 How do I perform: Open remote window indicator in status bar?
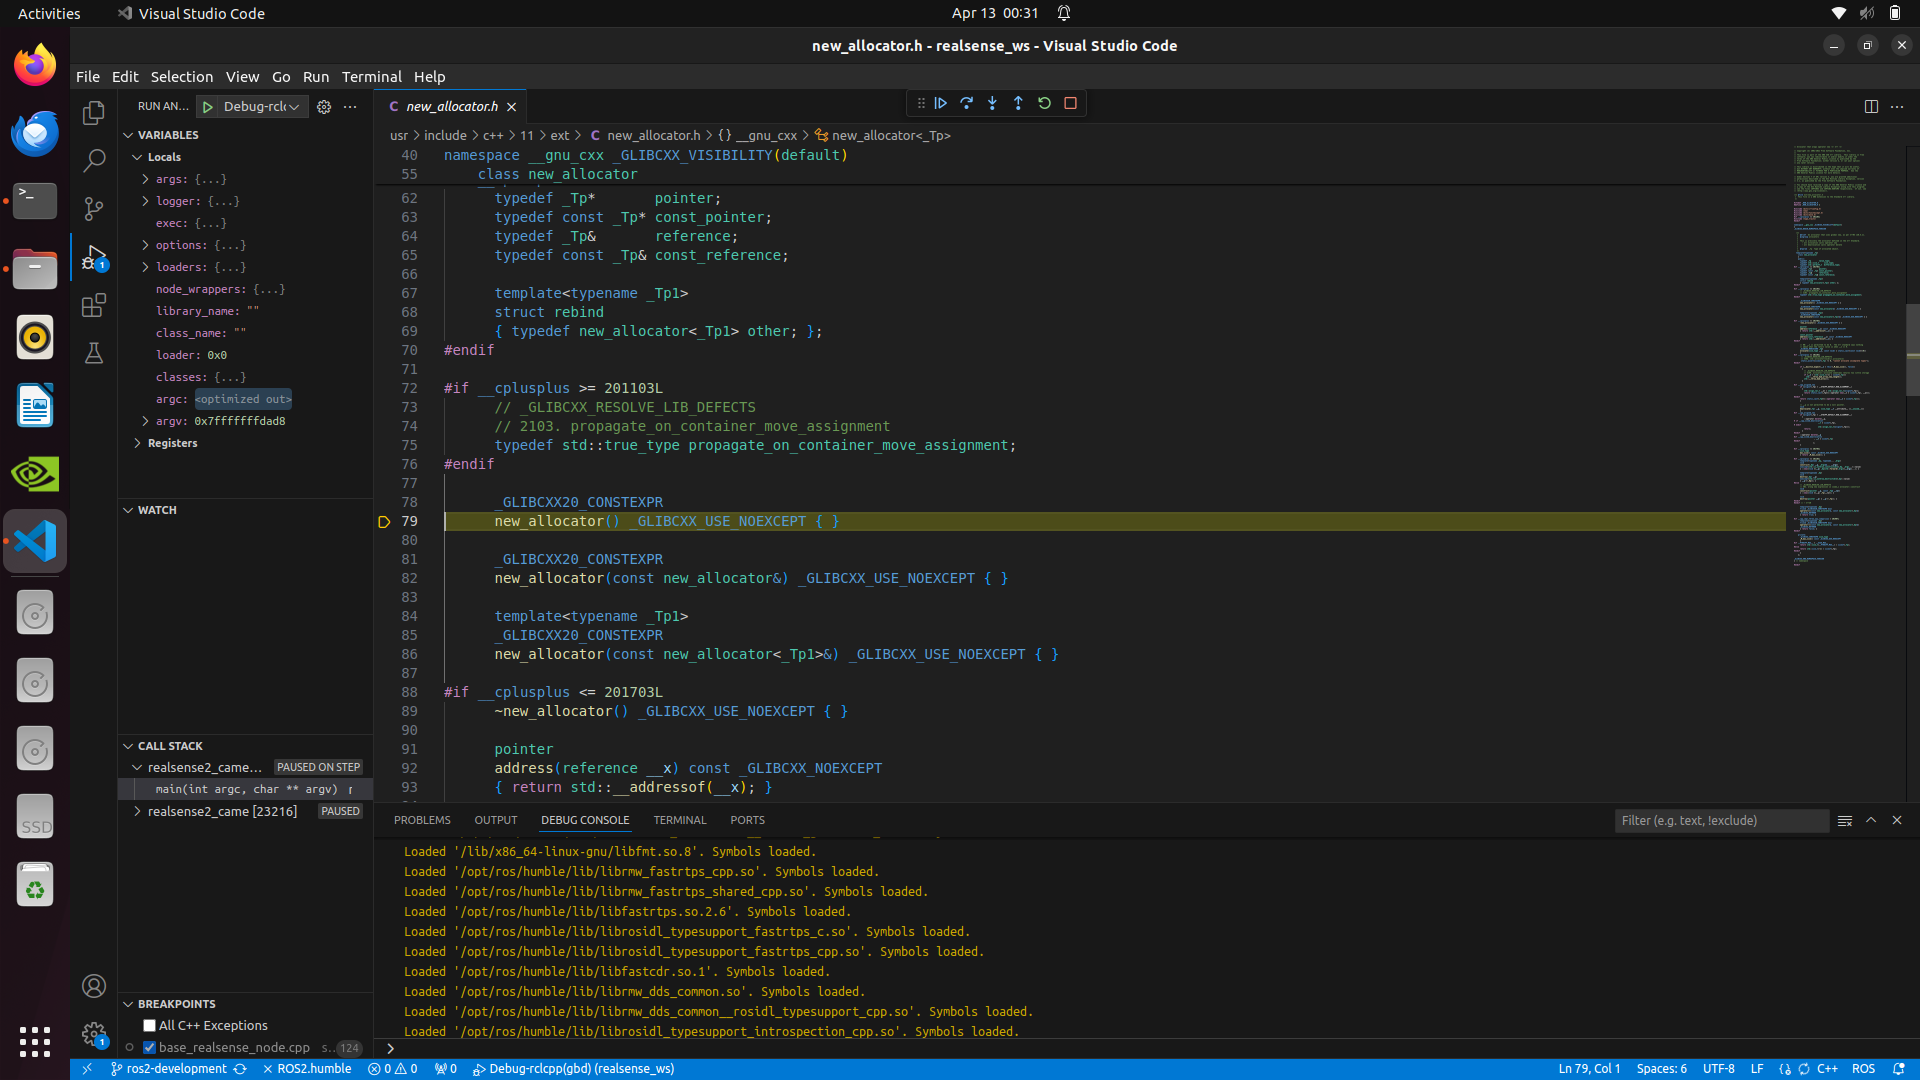tap(87, 1068)
